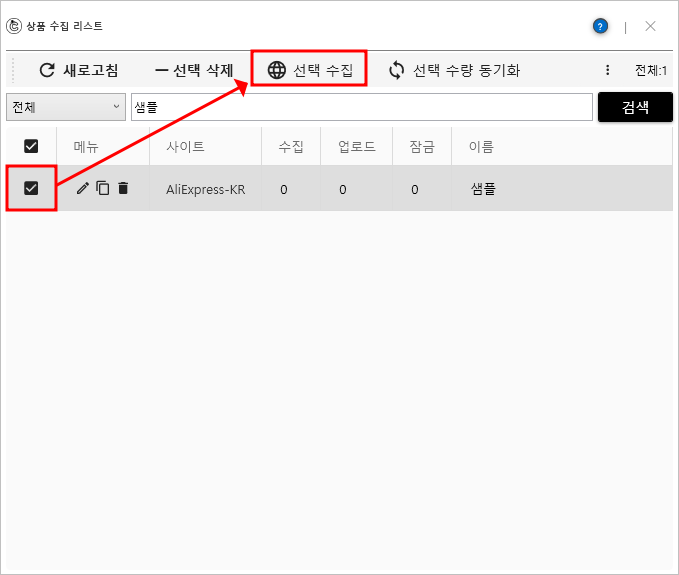Click the black 검색 button
The image size is (679, 575).
(x=635, y=107)
